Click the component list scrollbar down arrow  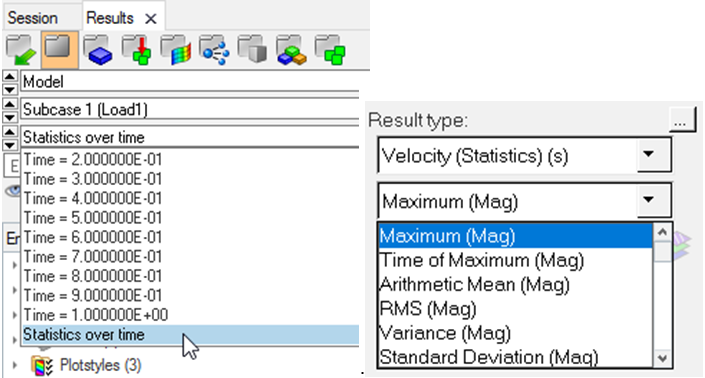662,358
